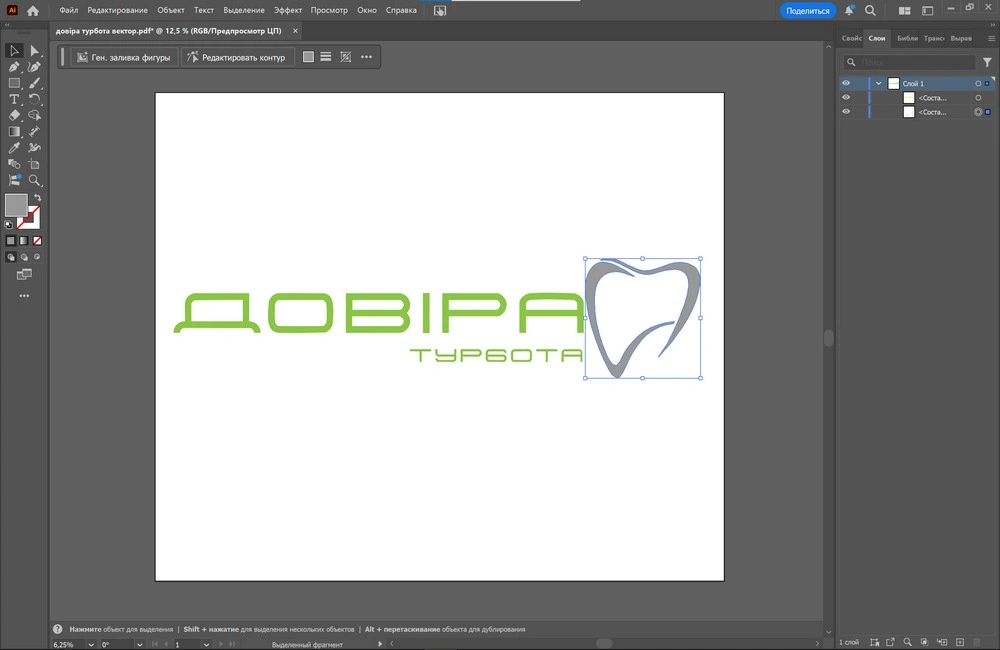Pick the Type tool (T)
This screenshot has width=1000, height=650.
pyautogui.click(x=14, y=100)
